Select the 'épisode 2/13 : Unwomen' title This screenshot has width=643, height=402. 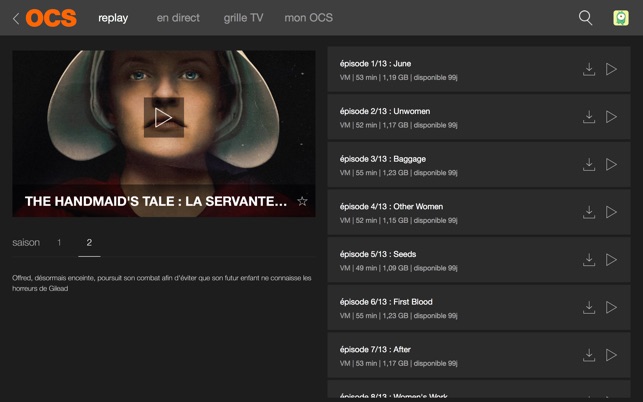click(x=385, y=111)
